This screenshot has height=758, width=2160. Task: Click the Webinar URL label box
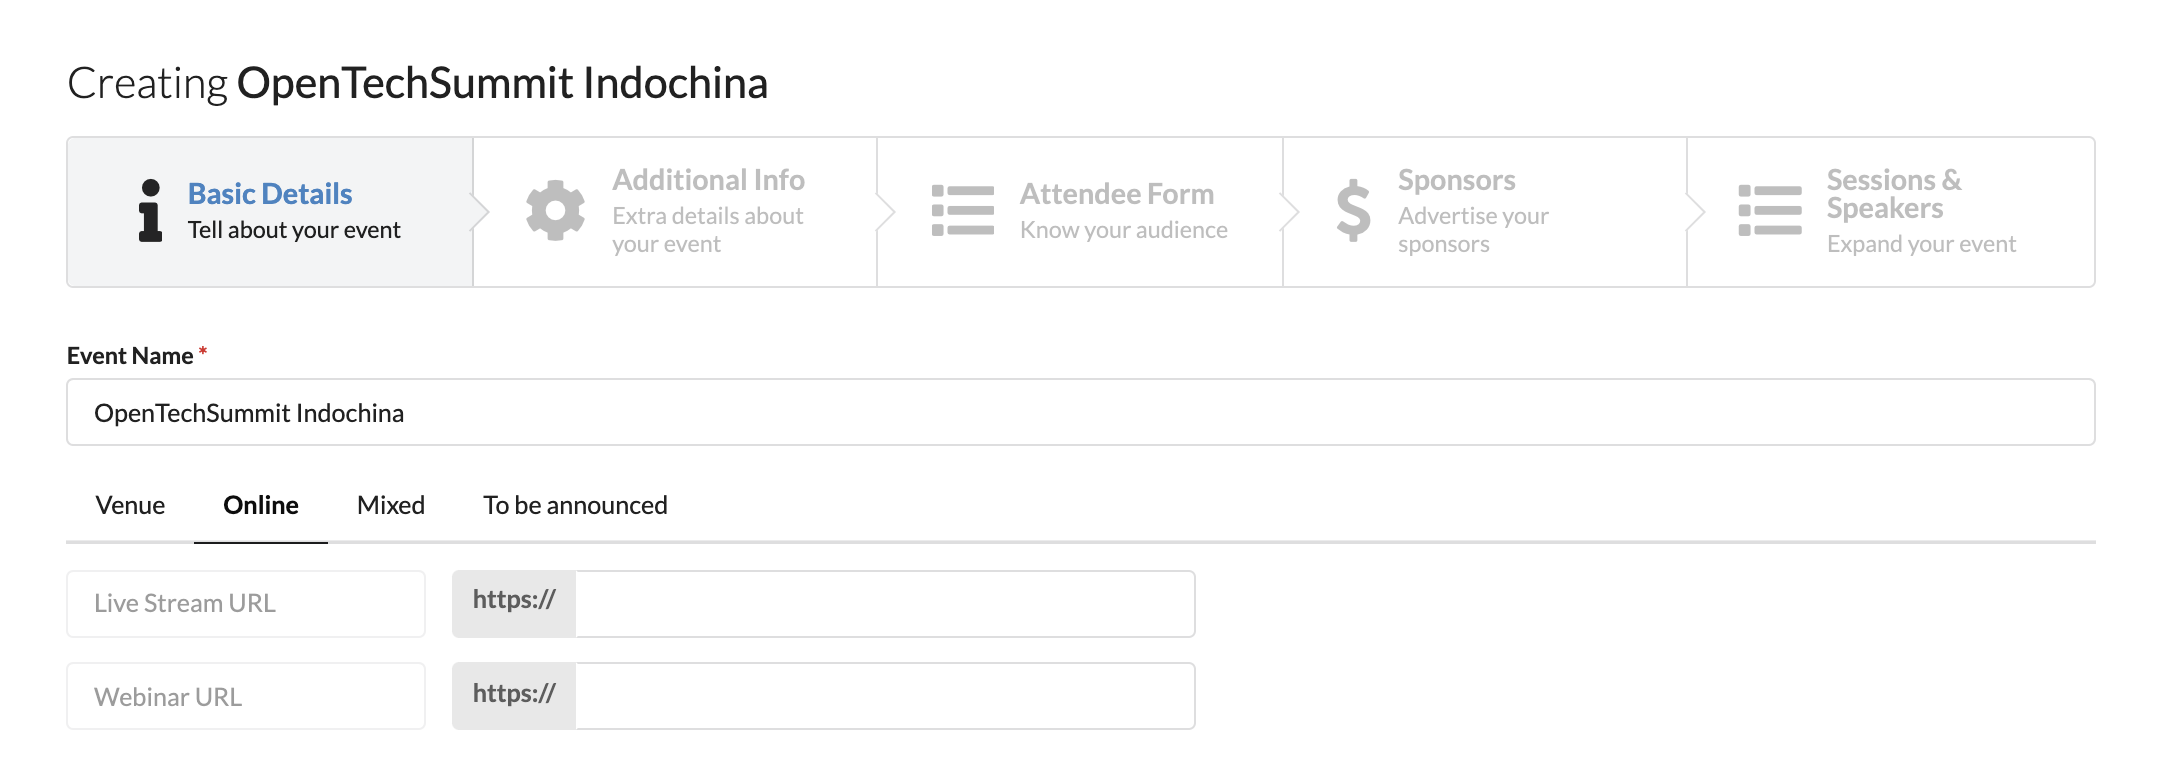point(246,696)
